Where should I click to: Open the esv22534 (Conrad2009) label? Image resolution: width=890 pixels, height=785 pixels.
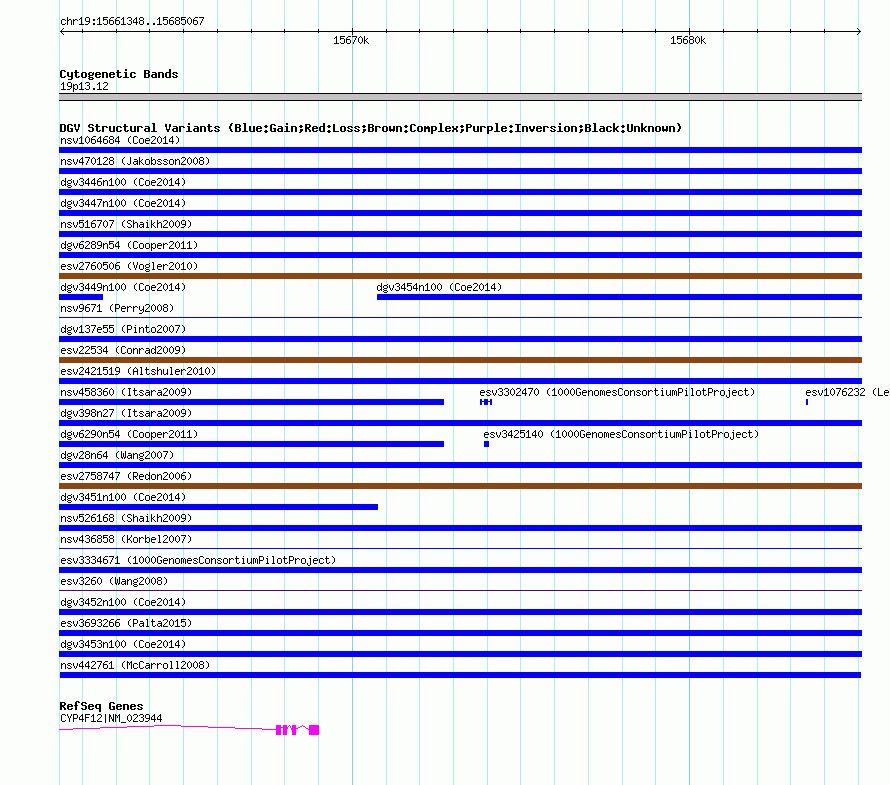pyautogui.click(x=123, y=350)
